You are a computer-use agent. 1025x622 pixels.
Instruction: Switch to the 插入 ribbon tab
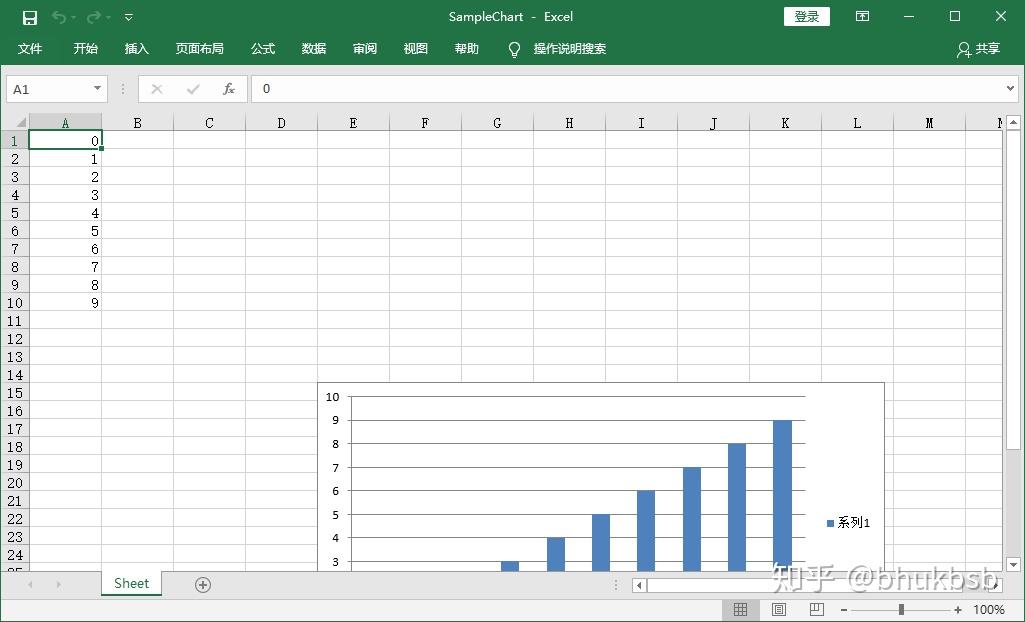tap(136, 48)
